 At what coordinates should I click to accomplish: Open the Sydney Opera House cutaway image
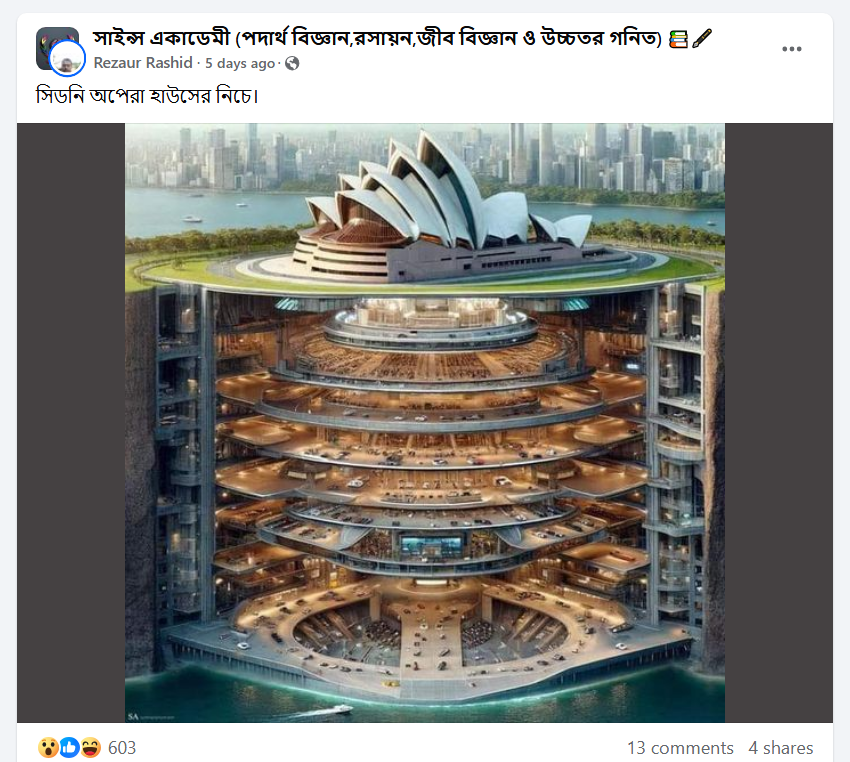coord(425,423)
